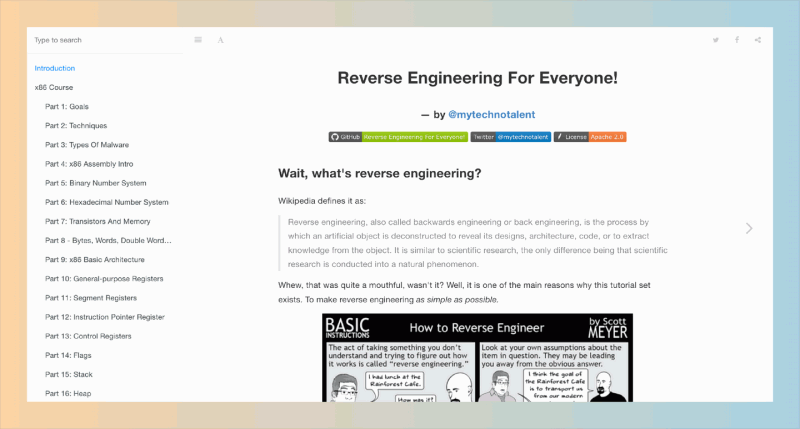Open Part 6: Hexadecimal Number System
The width and height of the screenshot is (800, 429).
coord(107,202)
